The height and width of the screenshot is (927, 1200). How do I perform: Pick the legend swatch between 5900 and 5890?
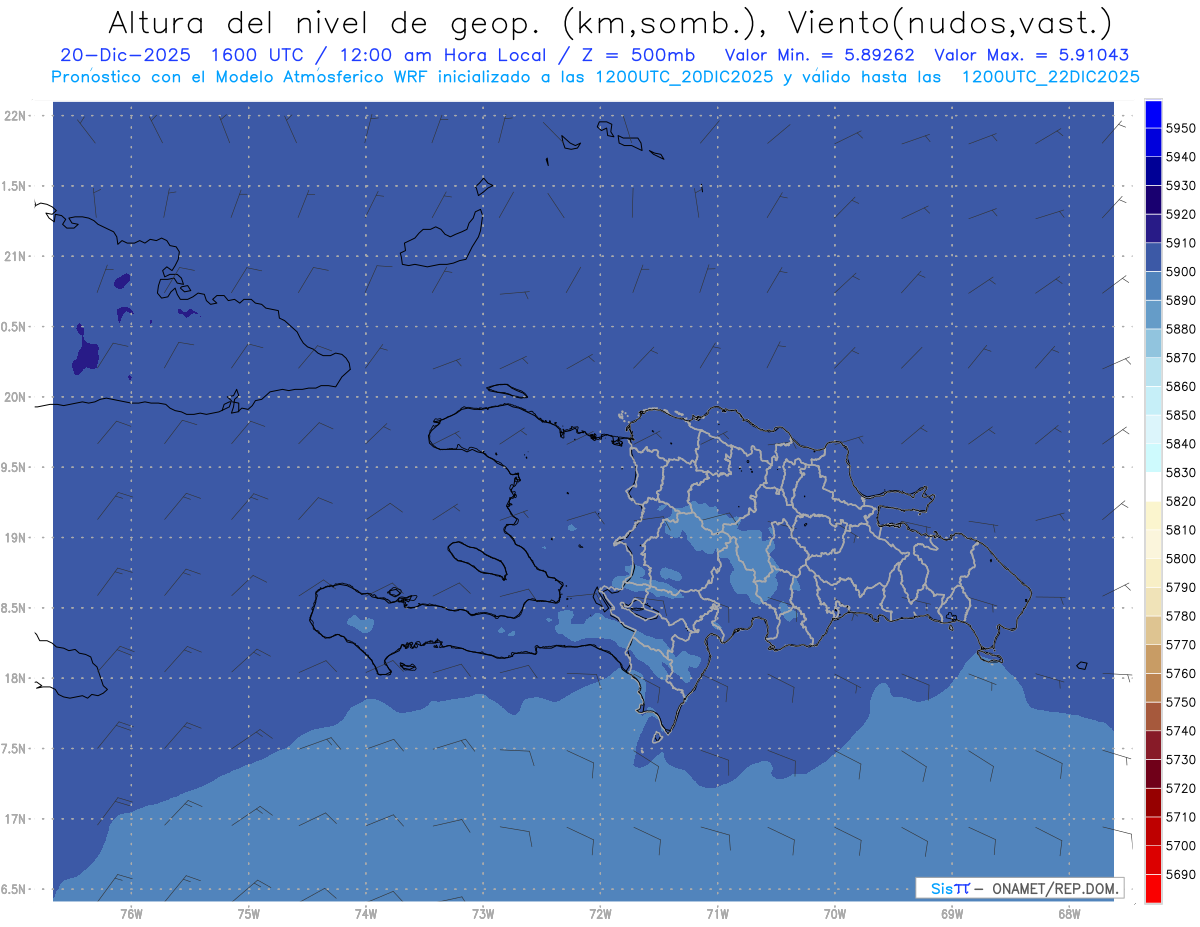(x=1153, y=286)
